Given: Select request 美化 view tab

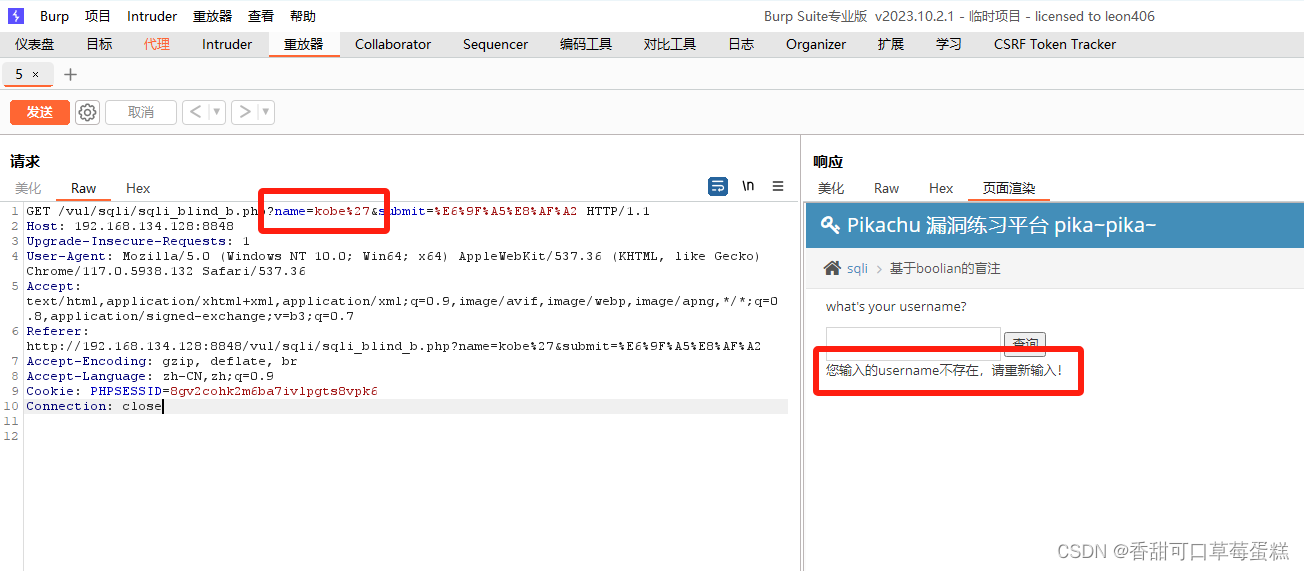Looking at the screenshot, I should click(28, 188).
